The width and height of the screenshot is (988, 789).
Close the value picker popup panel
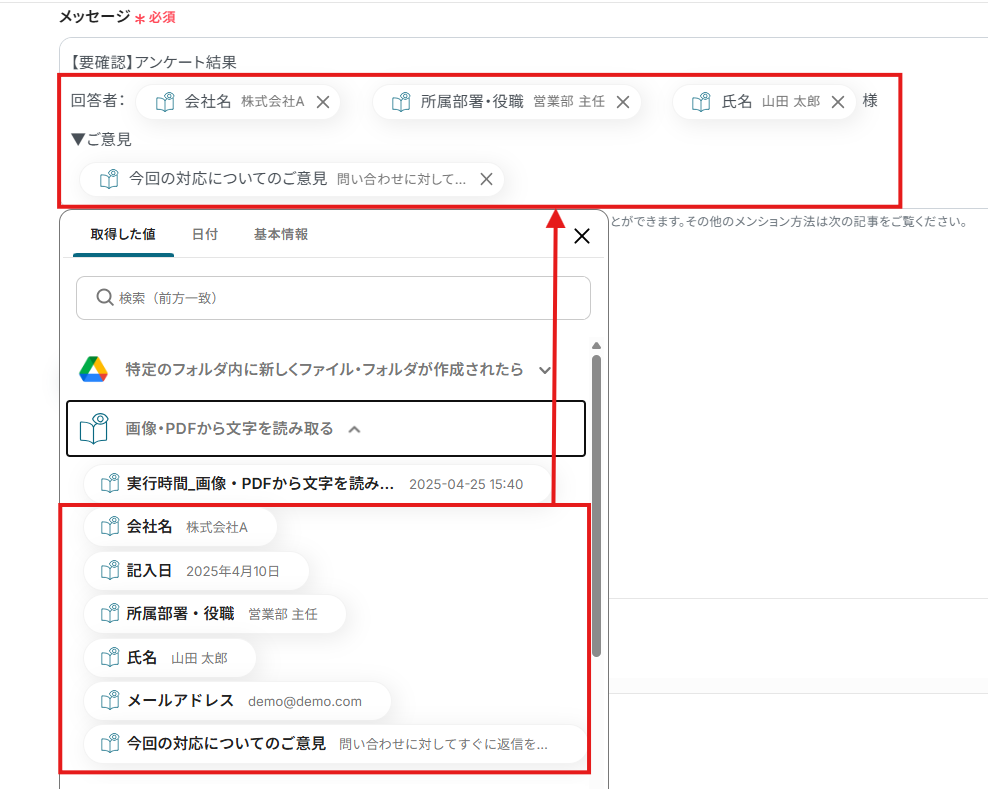point(582,236)
